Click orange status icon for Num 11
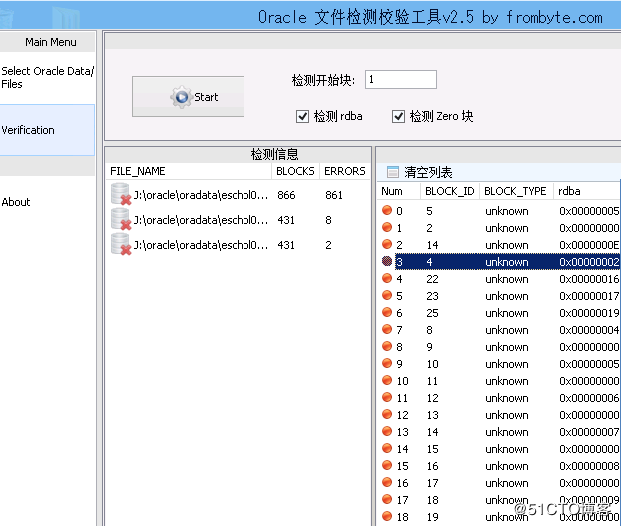 pyautogui.click(x=387, y=397)
